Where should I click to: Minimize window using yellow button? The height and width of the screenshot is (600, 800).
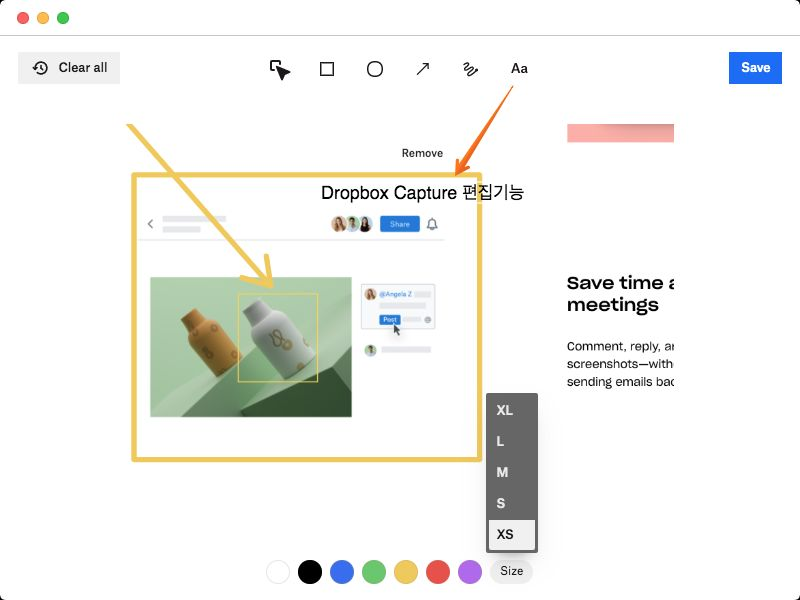point(43,18)
